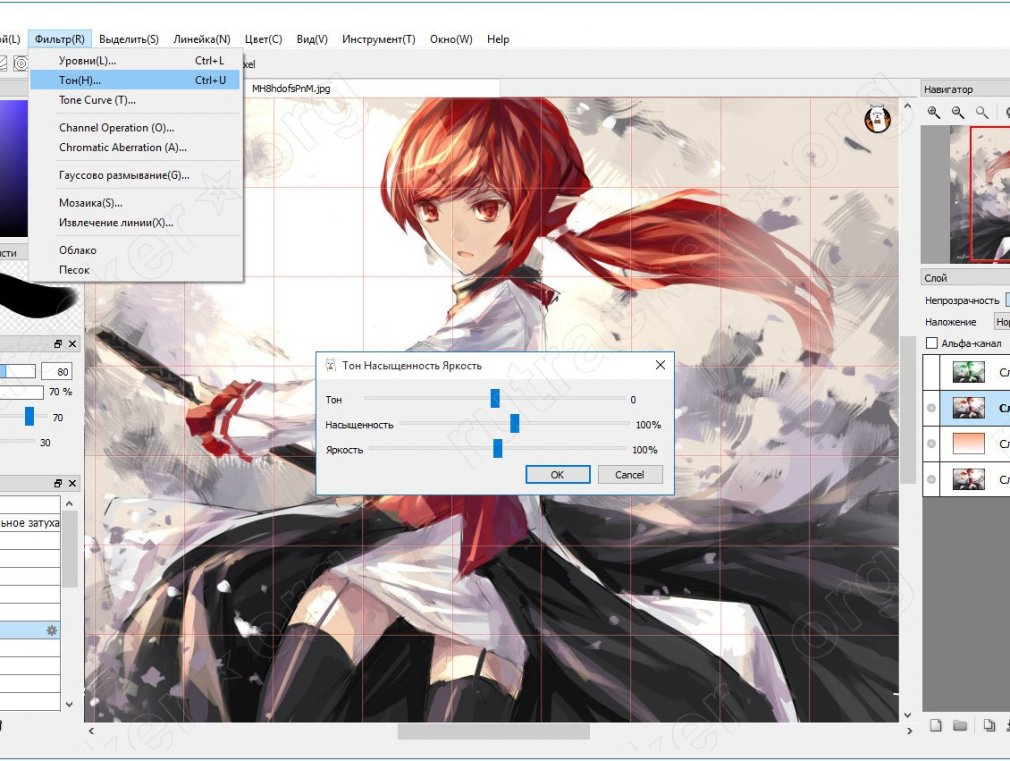Confirm the hue dialog with OK
The width and height of the screenshot is (1010, 761).
558,475
